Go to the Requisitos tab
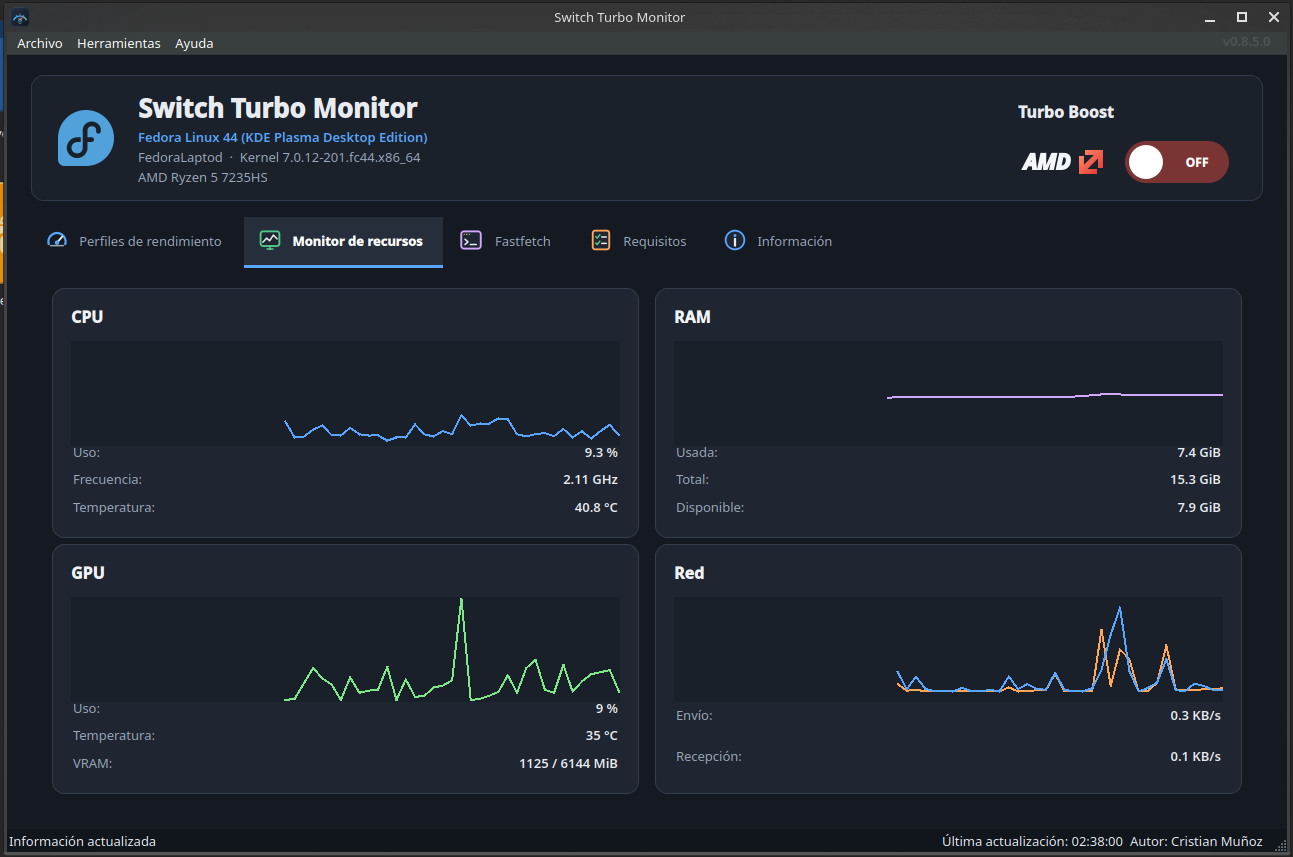Viewport: 1293px width, 857px height. click(639, 241)
